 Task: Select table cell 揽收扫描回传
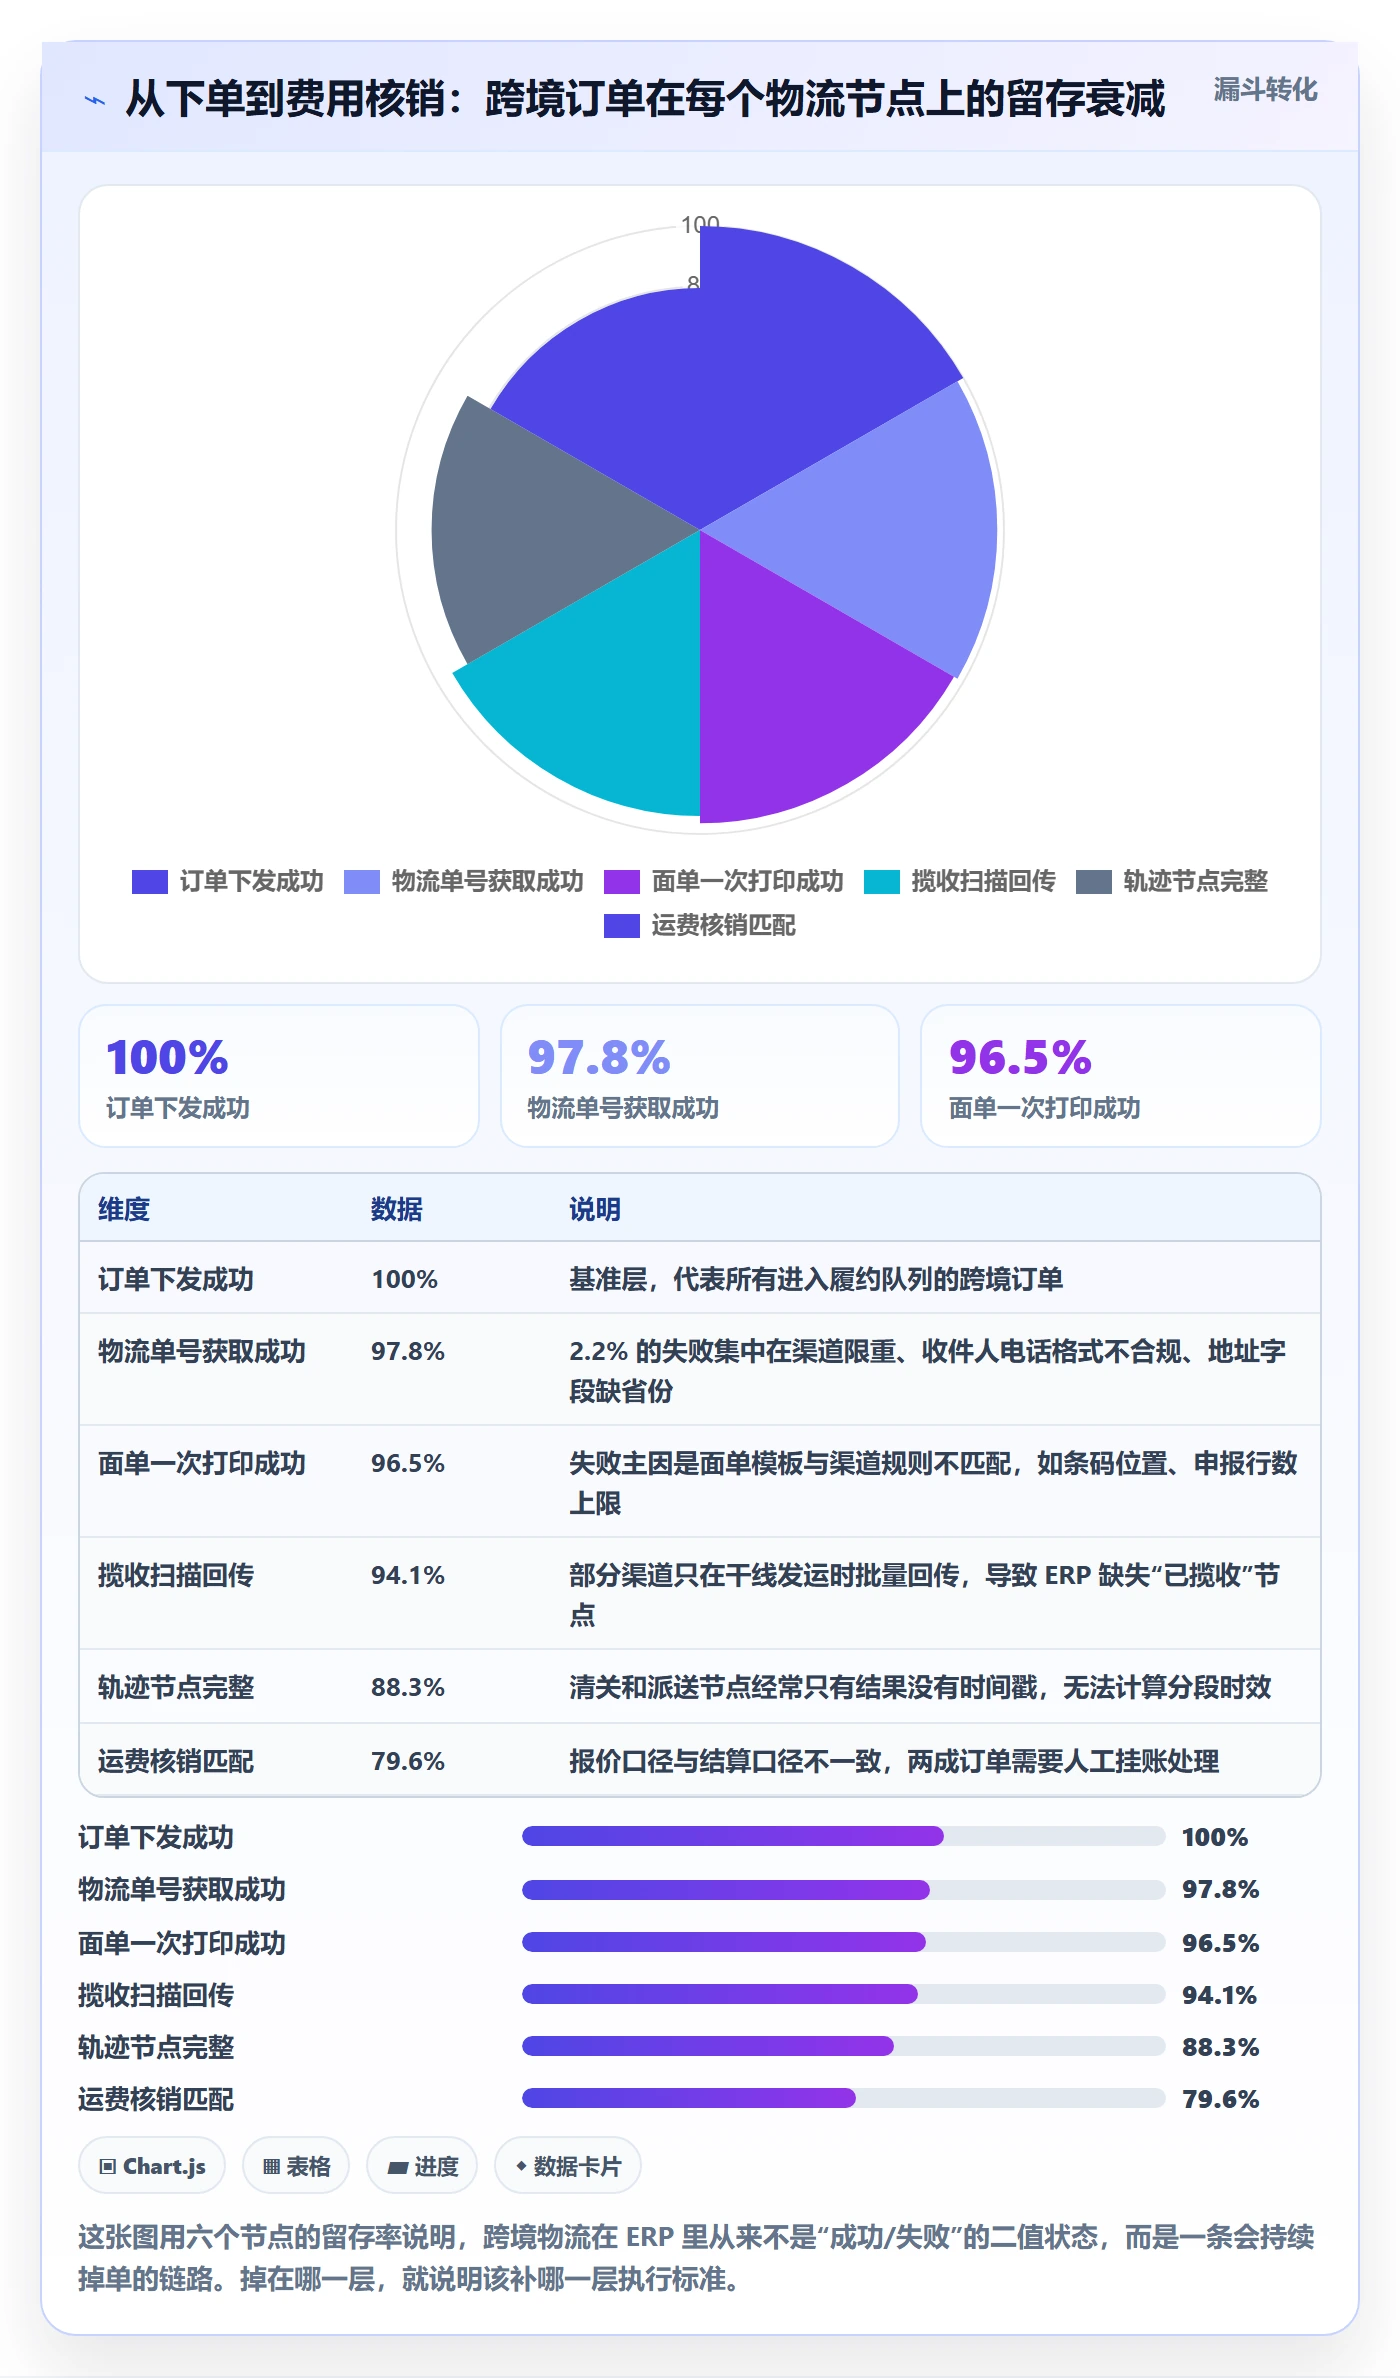[x=176, y=1575]
